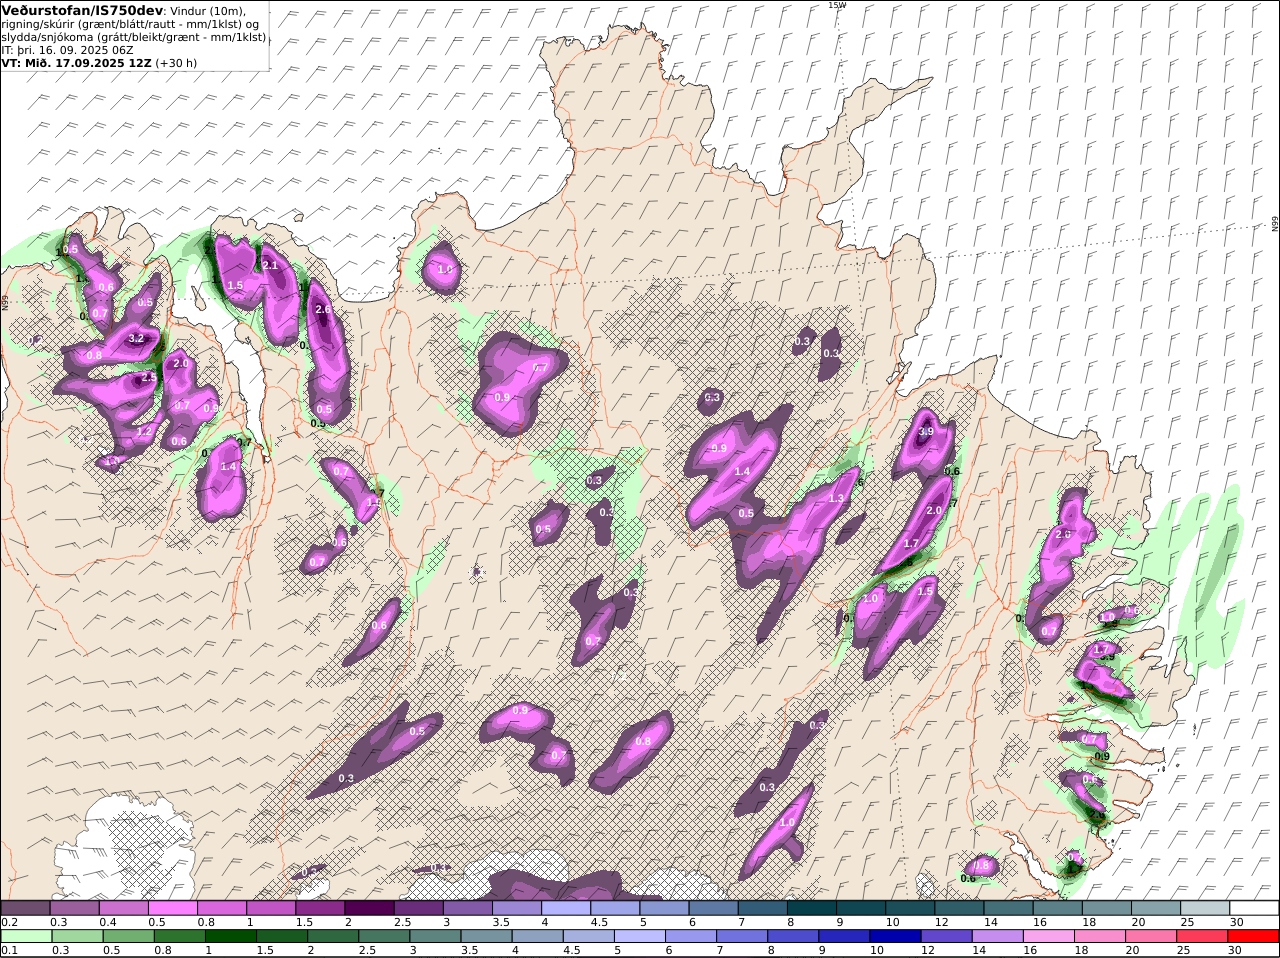Viewport: 1280px width, 958px height.
Task: Click the "15W" longitude label at the top edge
Action: point(837,5)
